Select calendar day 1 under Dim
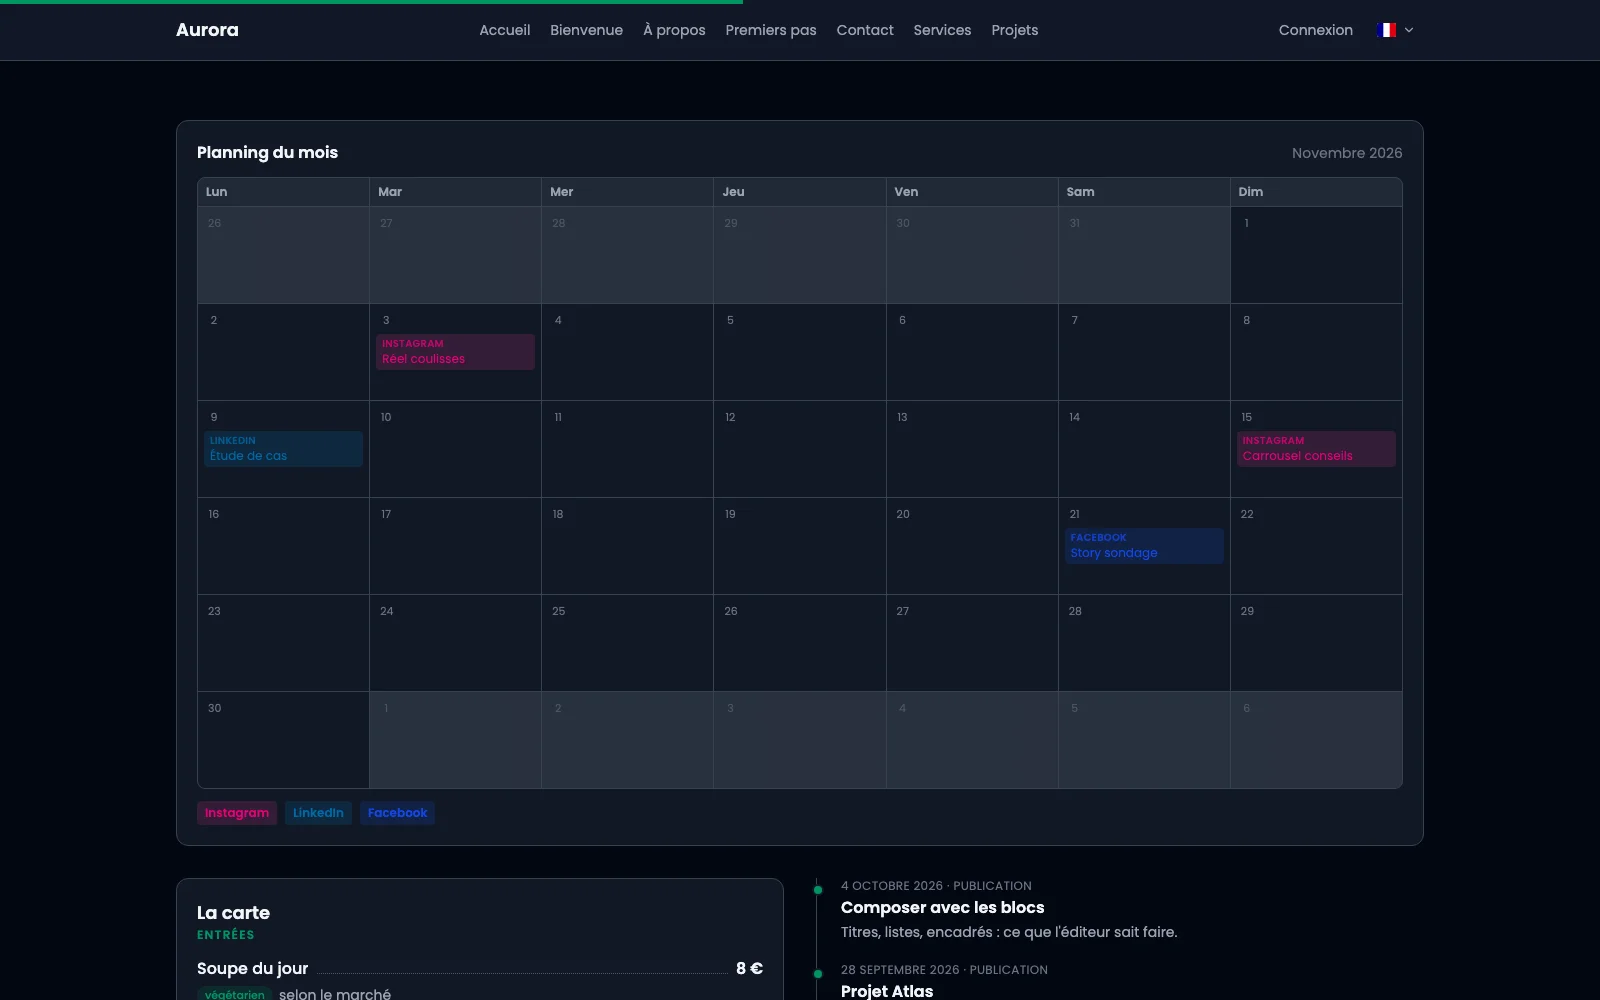This screenshot has height=1000, width=1600. pyautogui.click(x=1316, y=255)
